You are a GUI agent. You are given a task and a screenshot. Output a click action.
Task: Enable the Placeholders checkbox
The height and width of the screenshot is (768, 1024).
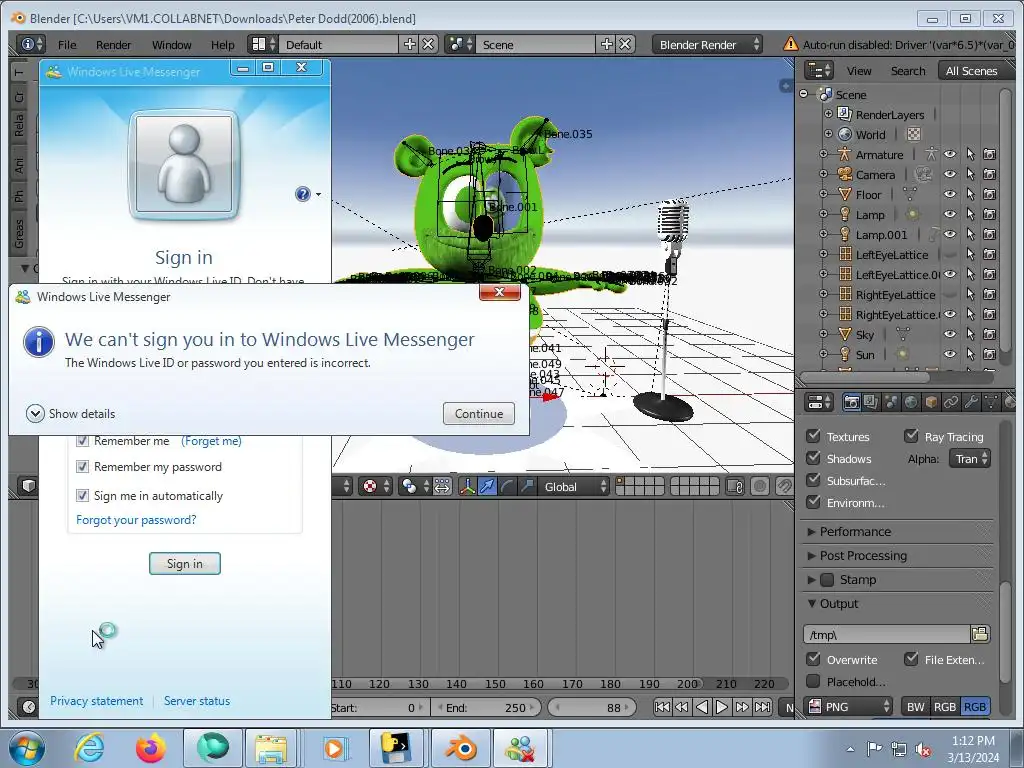tap(813, 681)
